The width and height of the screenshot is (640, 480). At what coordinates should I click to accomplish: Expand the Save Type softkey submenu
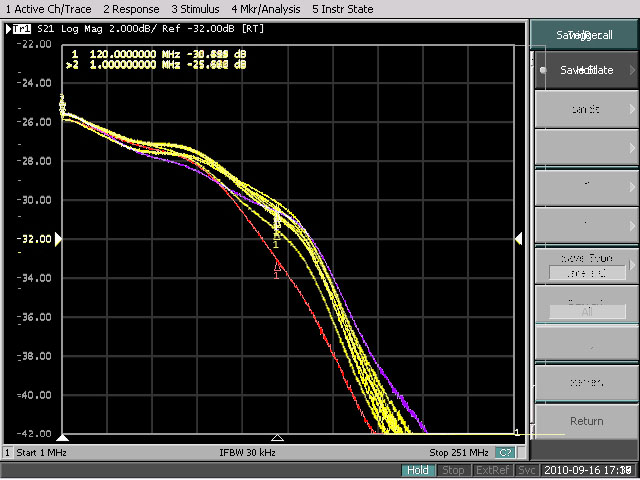tap(585, 265)
